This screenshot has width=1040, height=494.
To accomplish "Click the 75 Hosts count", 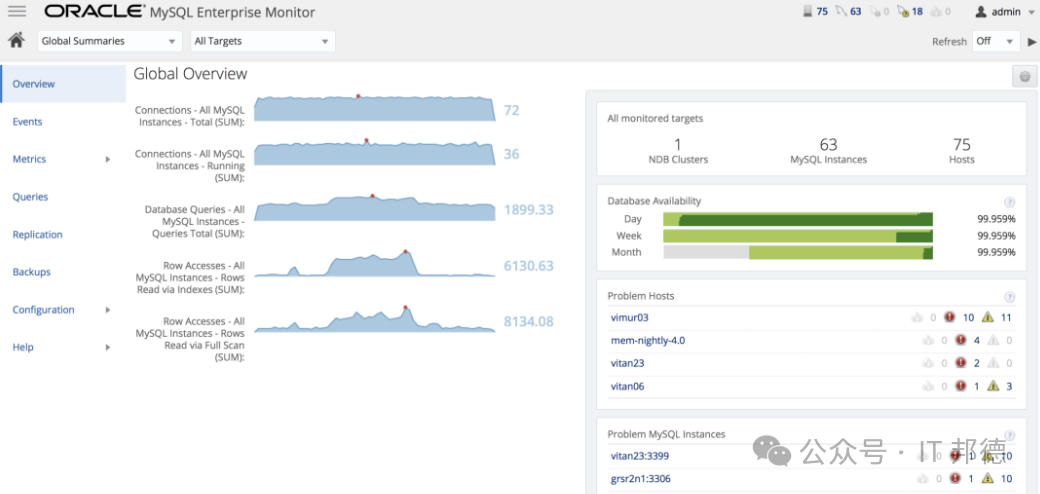I will click(x=962, y=145).
